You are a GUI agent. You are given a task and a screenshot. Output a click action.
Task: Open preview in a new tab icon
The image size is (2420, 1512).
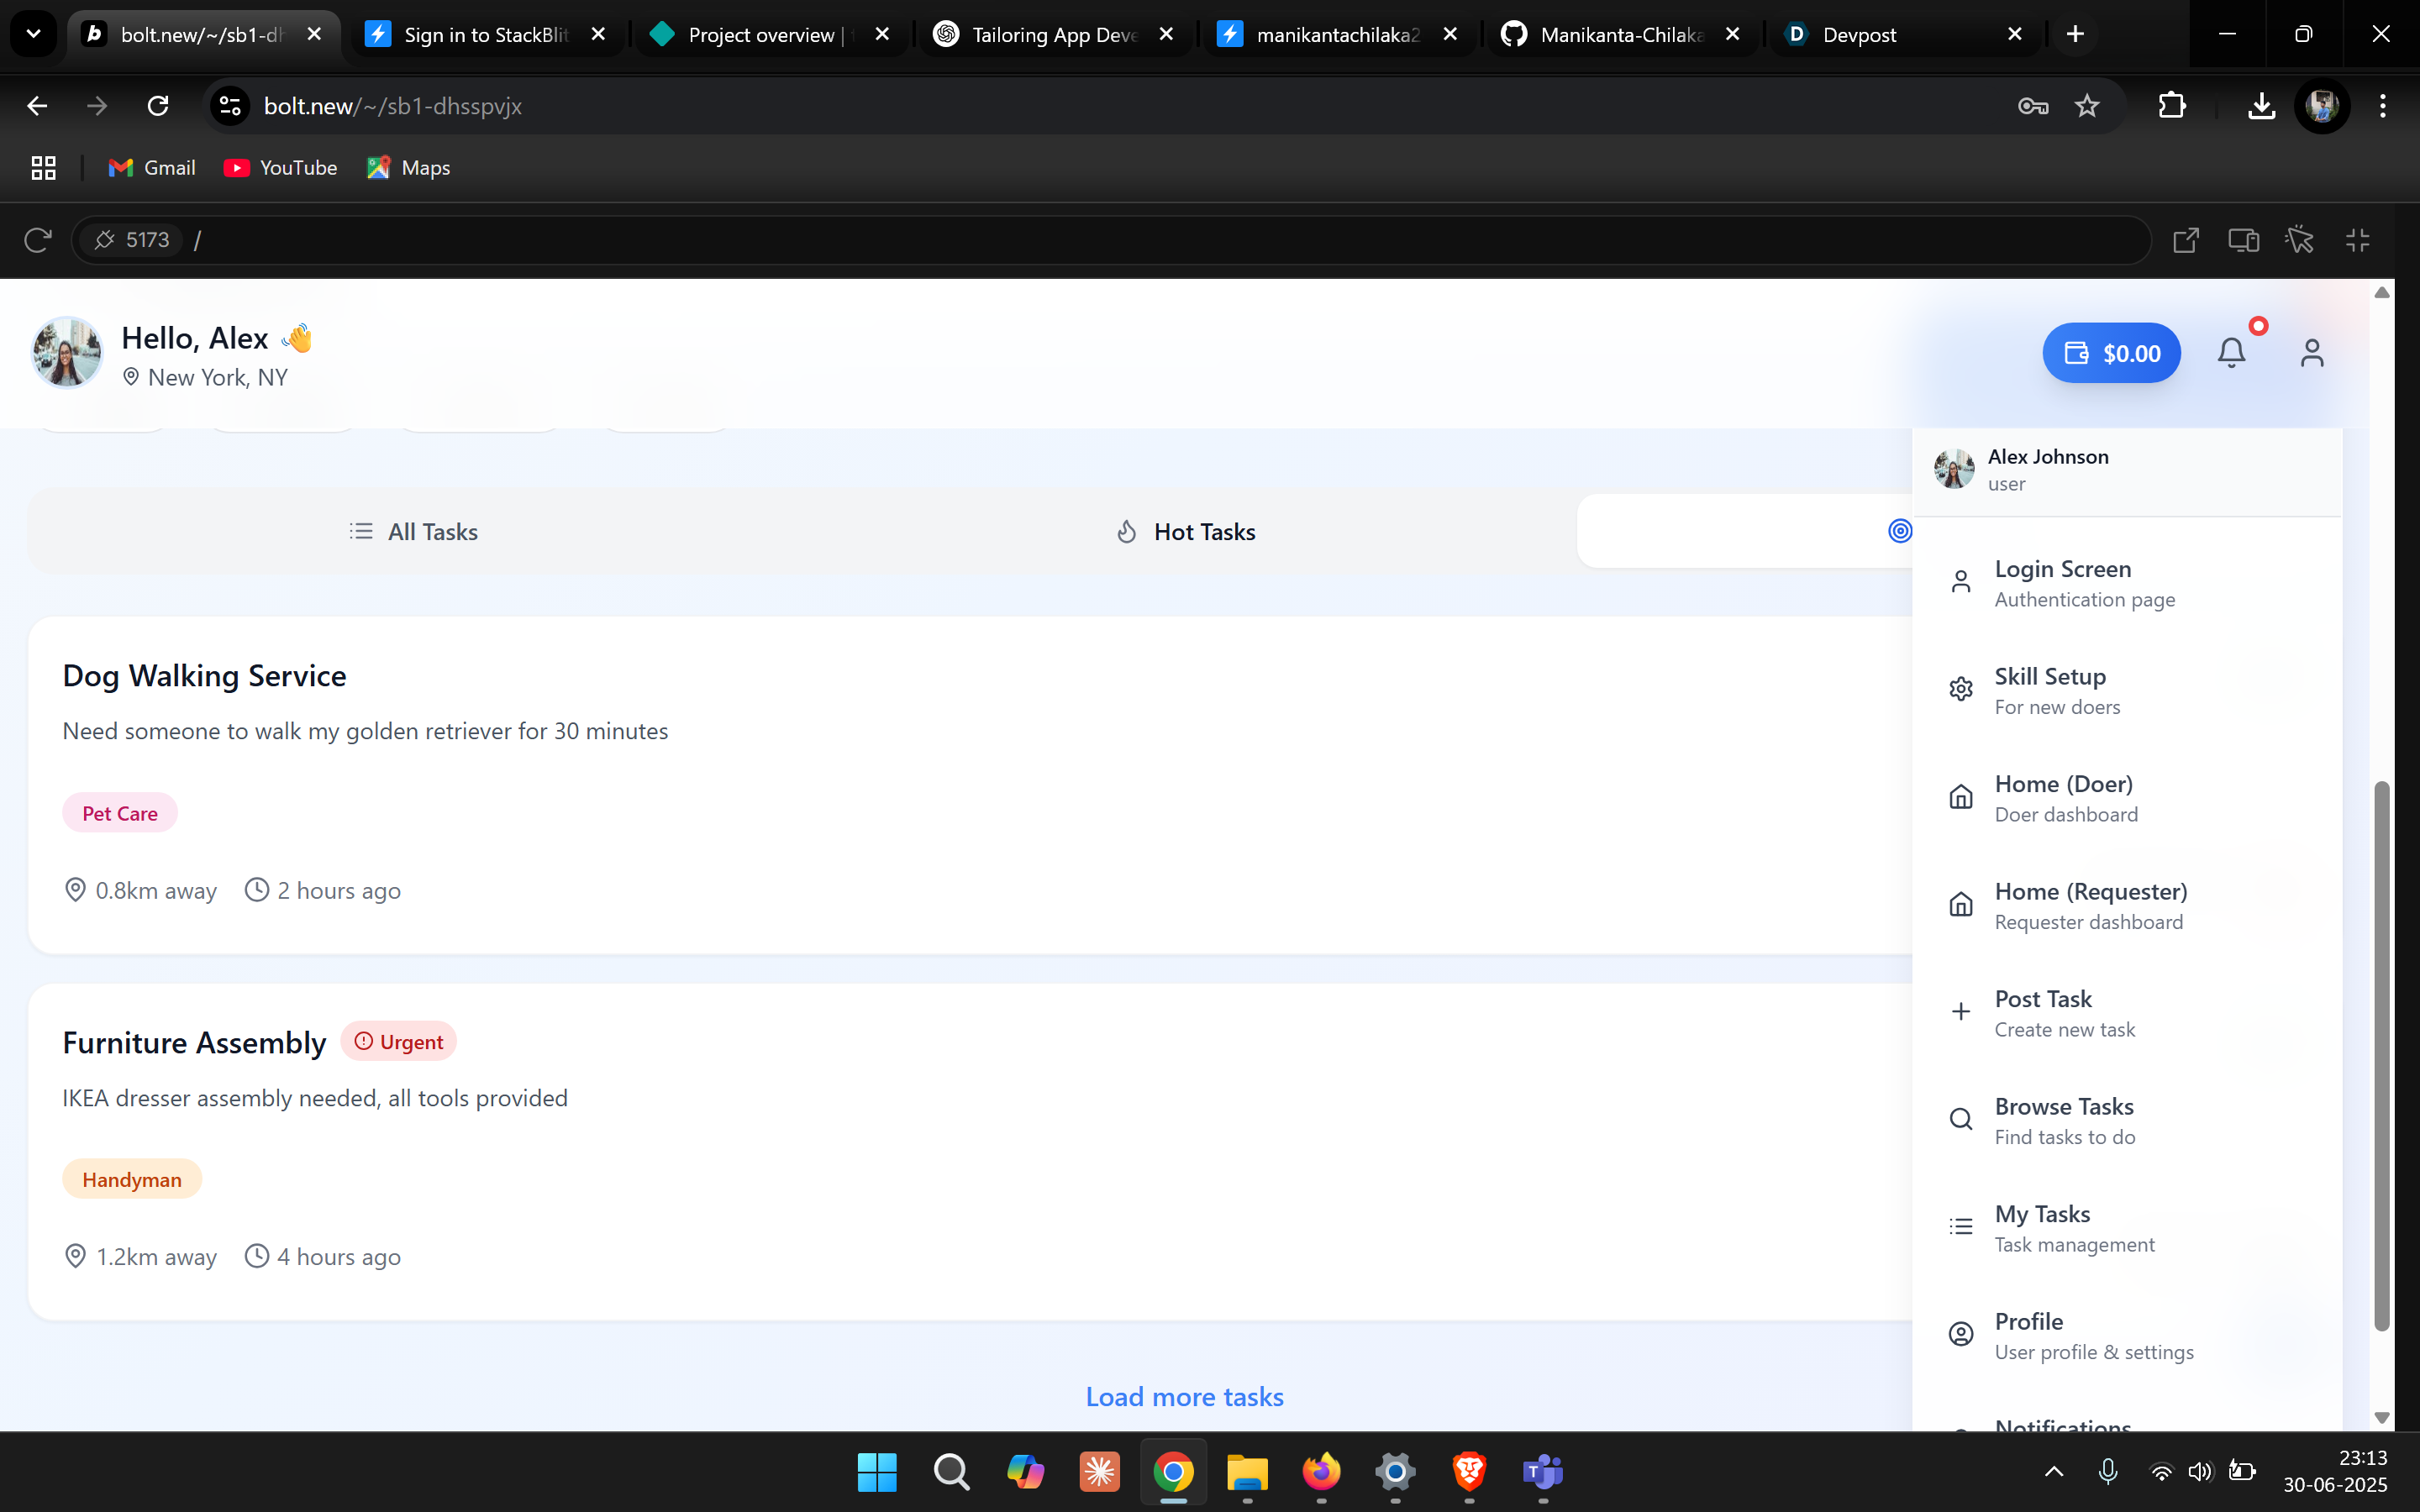(2186, 240)
